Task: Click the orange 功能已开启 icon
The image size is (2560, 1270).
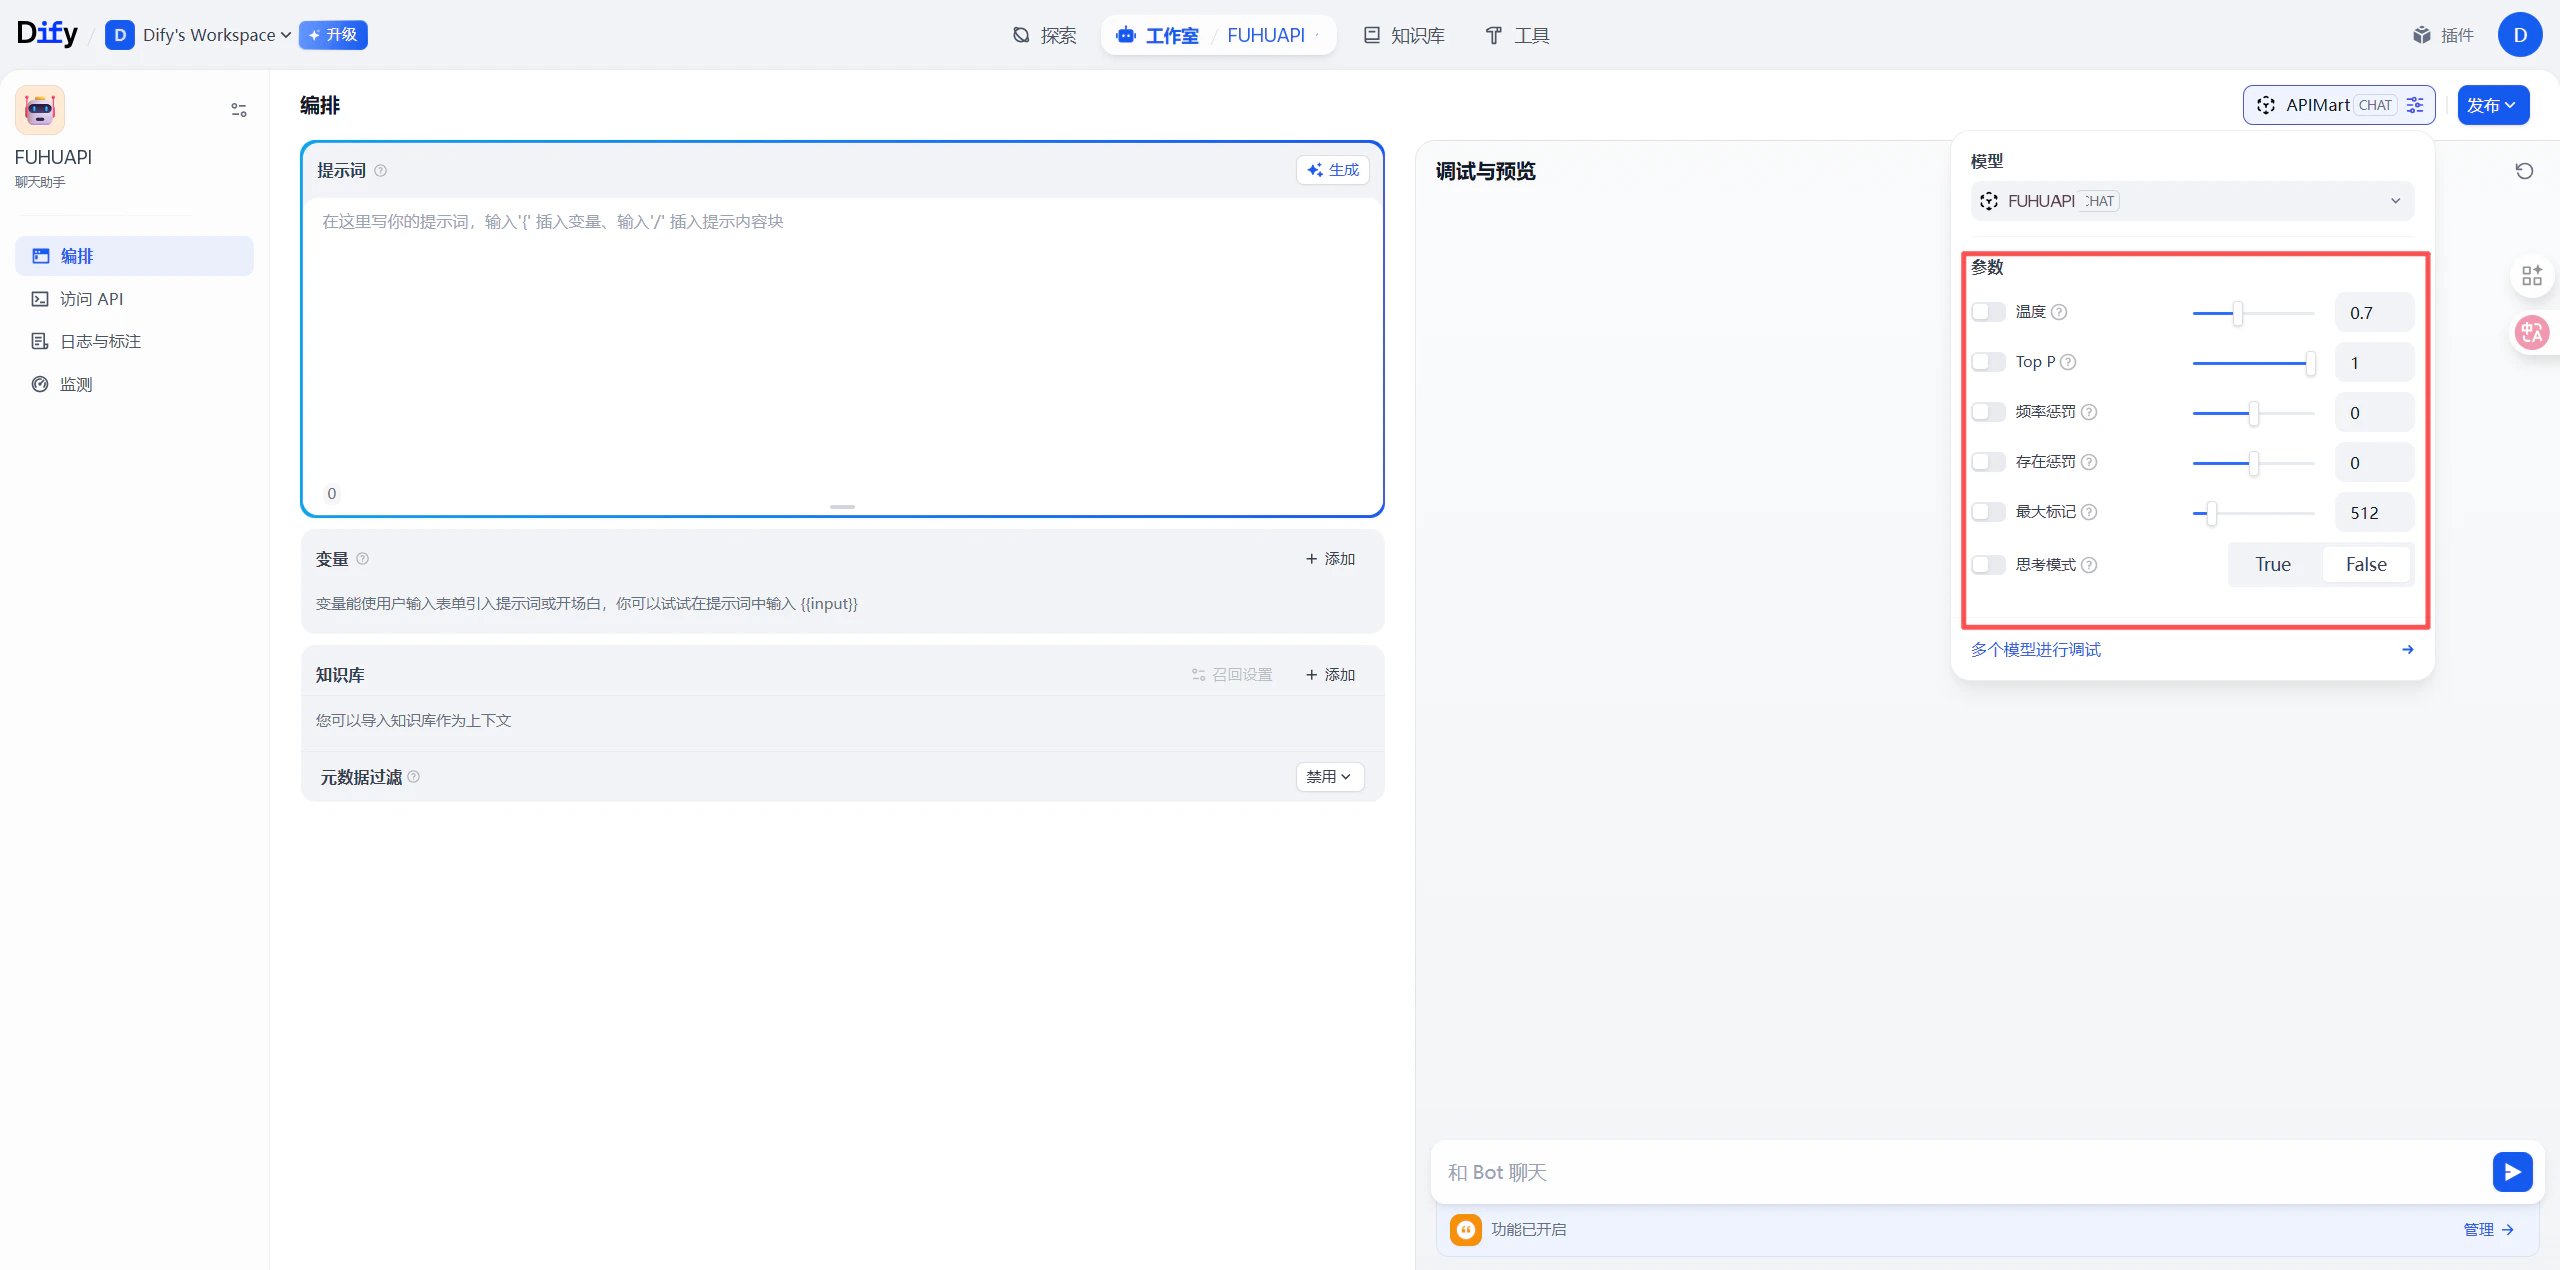Action: coord(1466,1230)
